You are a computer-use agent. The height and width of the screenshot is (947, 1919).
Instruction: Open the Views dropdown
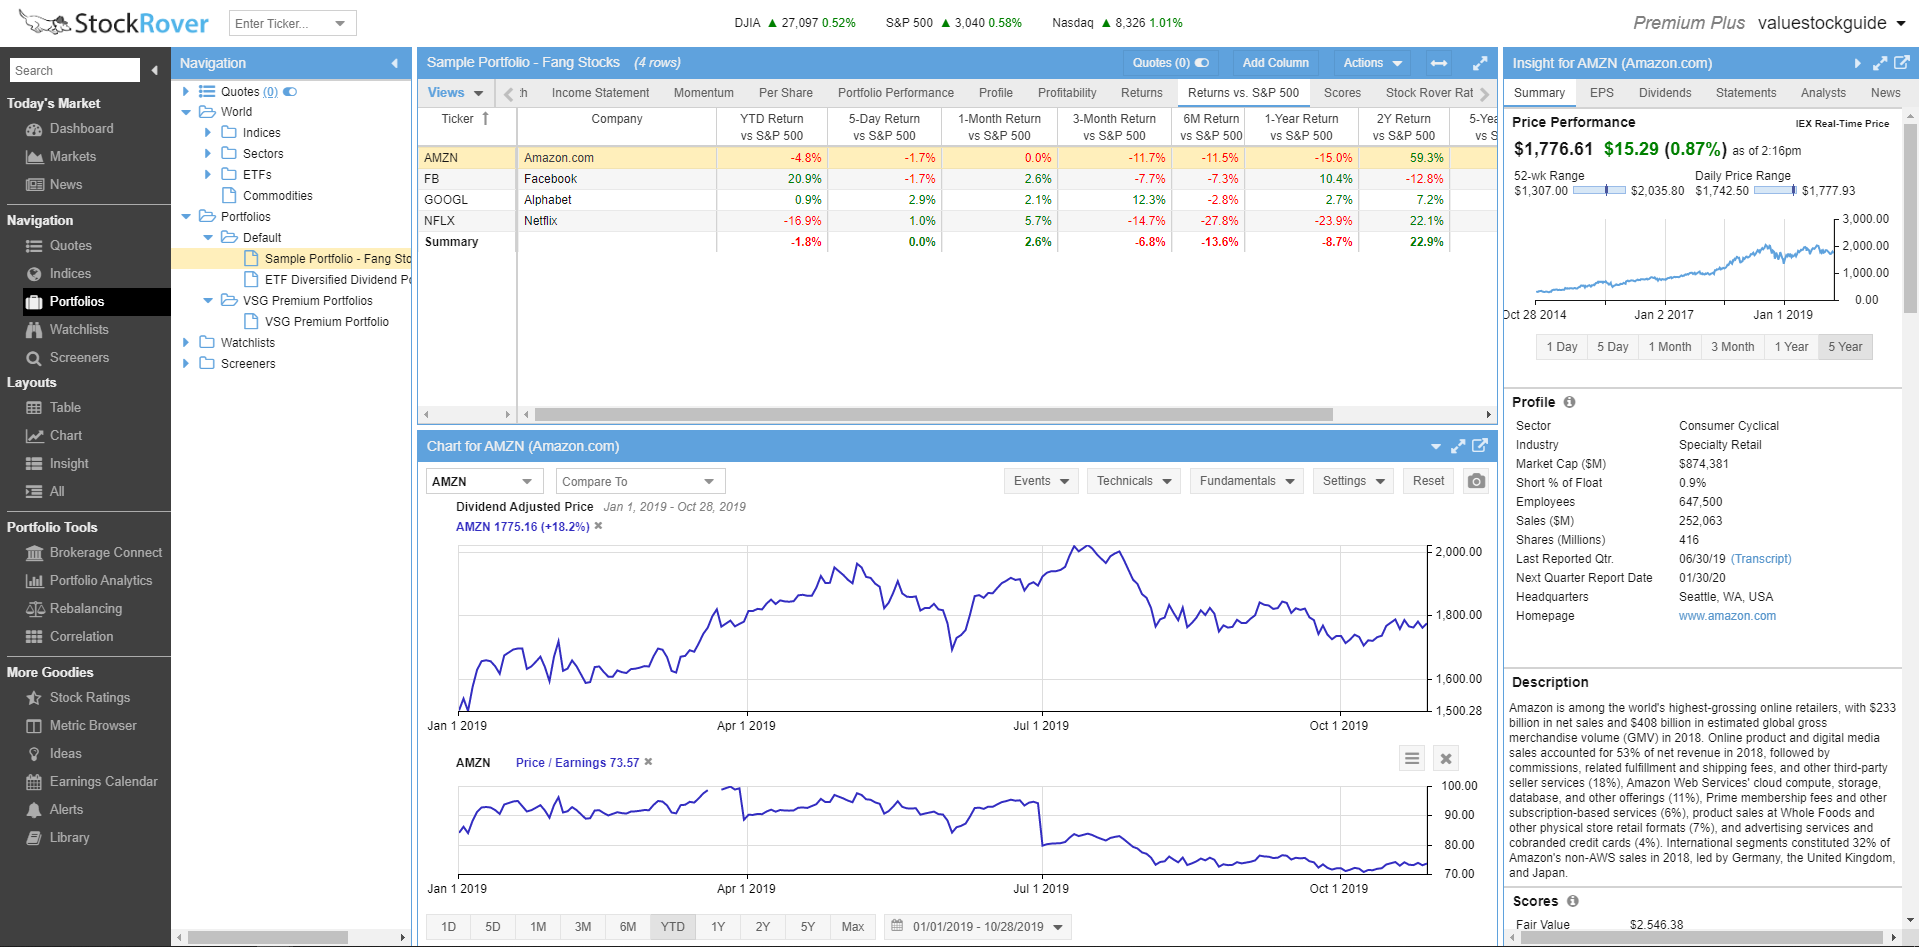456,93
